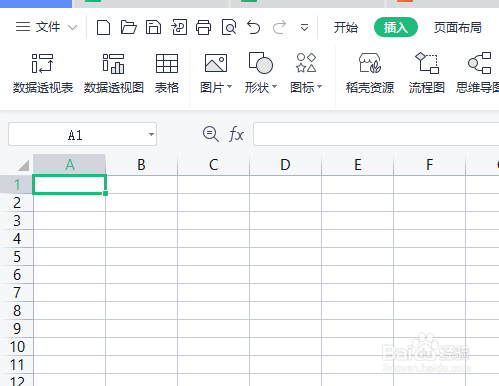Expand the 图标 dropdown arrow
The width and height of the screenshot is (499, 386).
[320, 87]
